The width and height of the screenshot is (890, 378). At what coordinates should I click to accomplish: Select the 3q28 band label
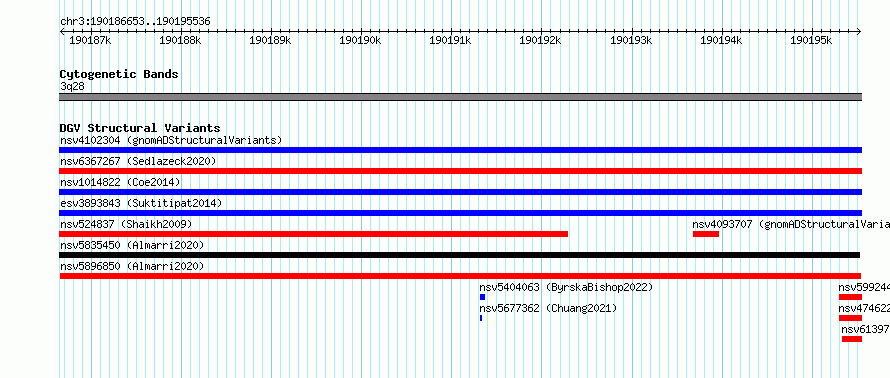tap(72, 86)
